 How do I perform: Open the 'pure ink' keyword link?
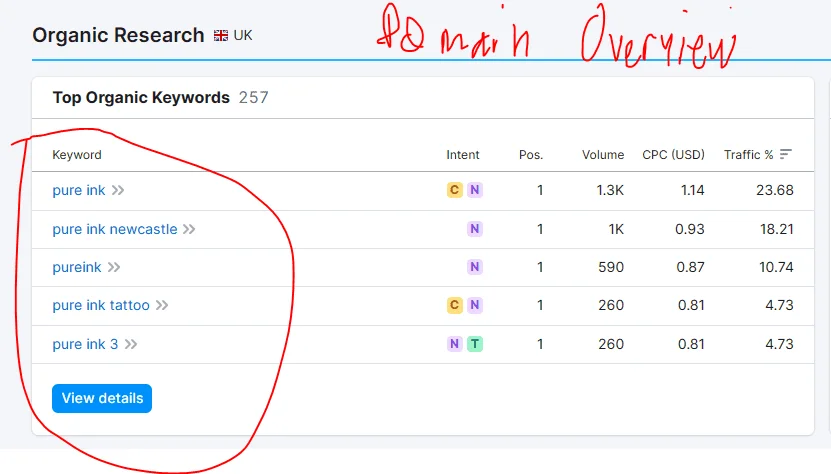pos(78,190)
